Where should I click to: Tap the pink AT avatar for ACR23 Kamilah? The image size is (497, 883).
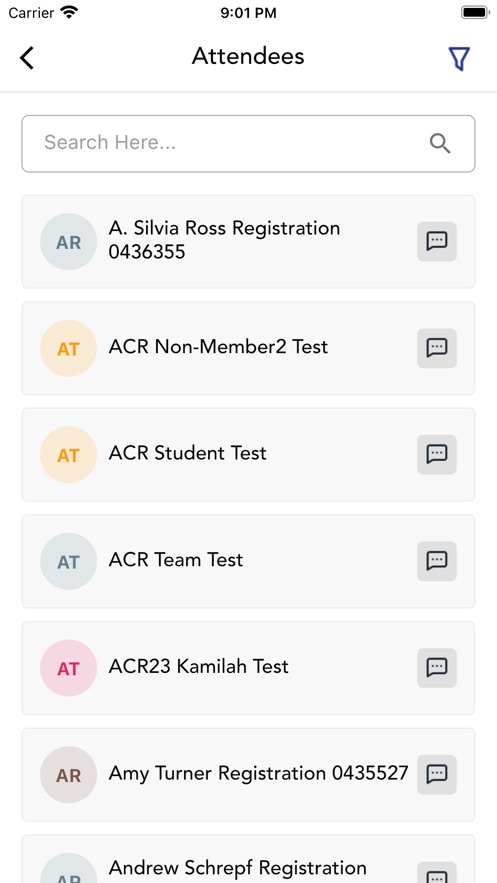[x=69, y=668]
